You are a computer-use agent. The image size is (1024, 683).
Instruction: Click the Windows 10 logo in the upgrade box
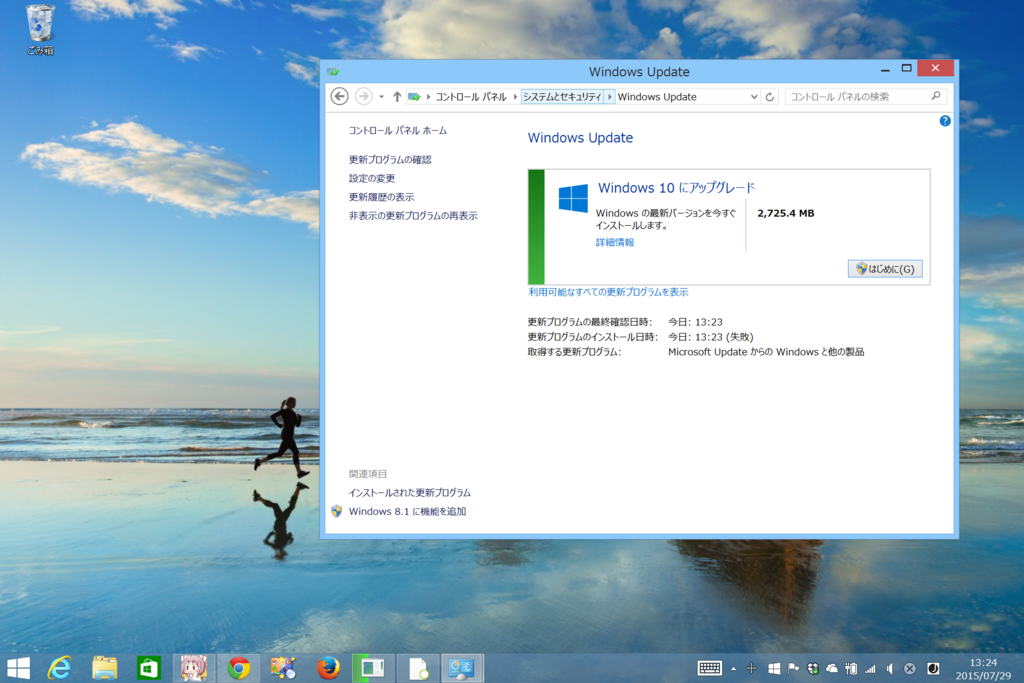573,198
